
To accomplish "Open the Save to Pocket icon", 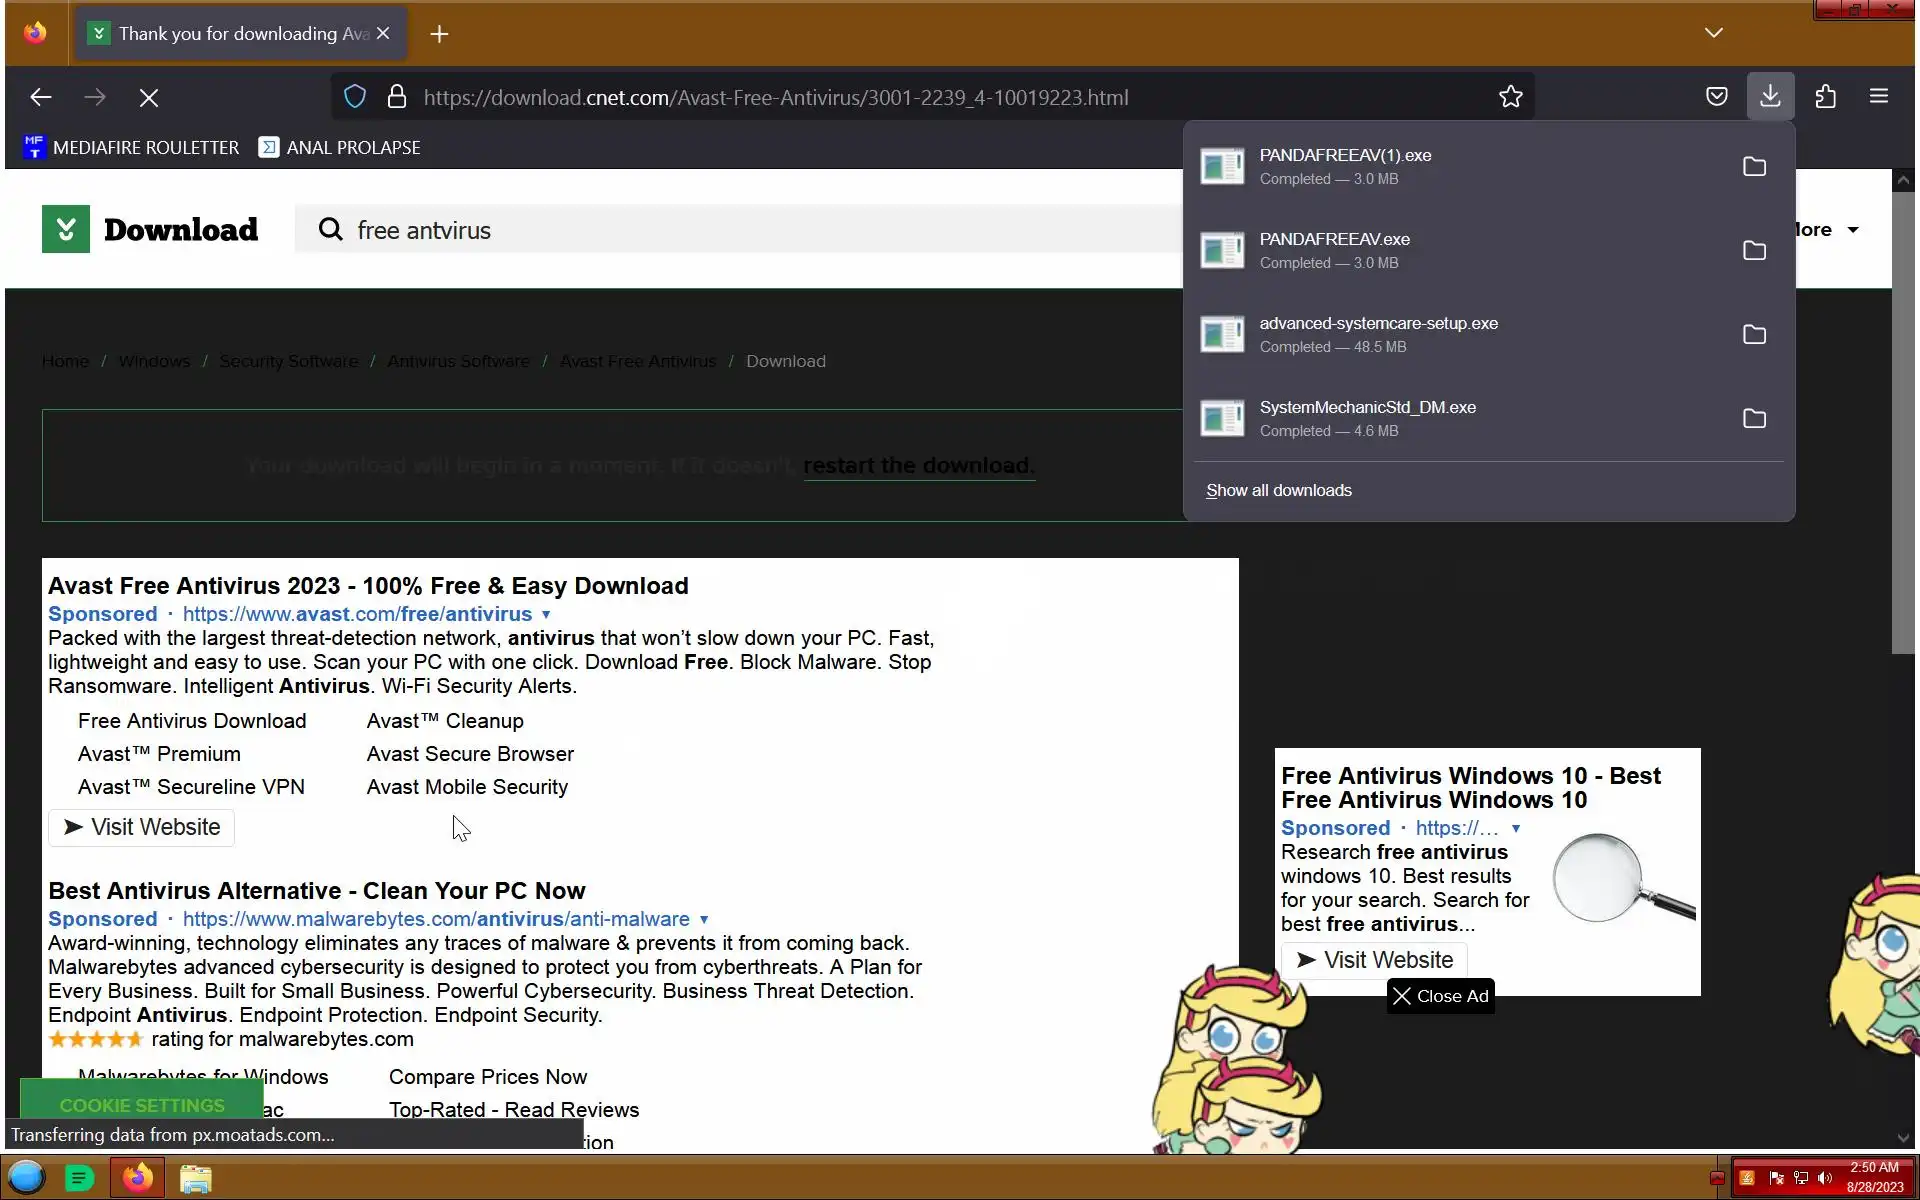I will 1716,97.
